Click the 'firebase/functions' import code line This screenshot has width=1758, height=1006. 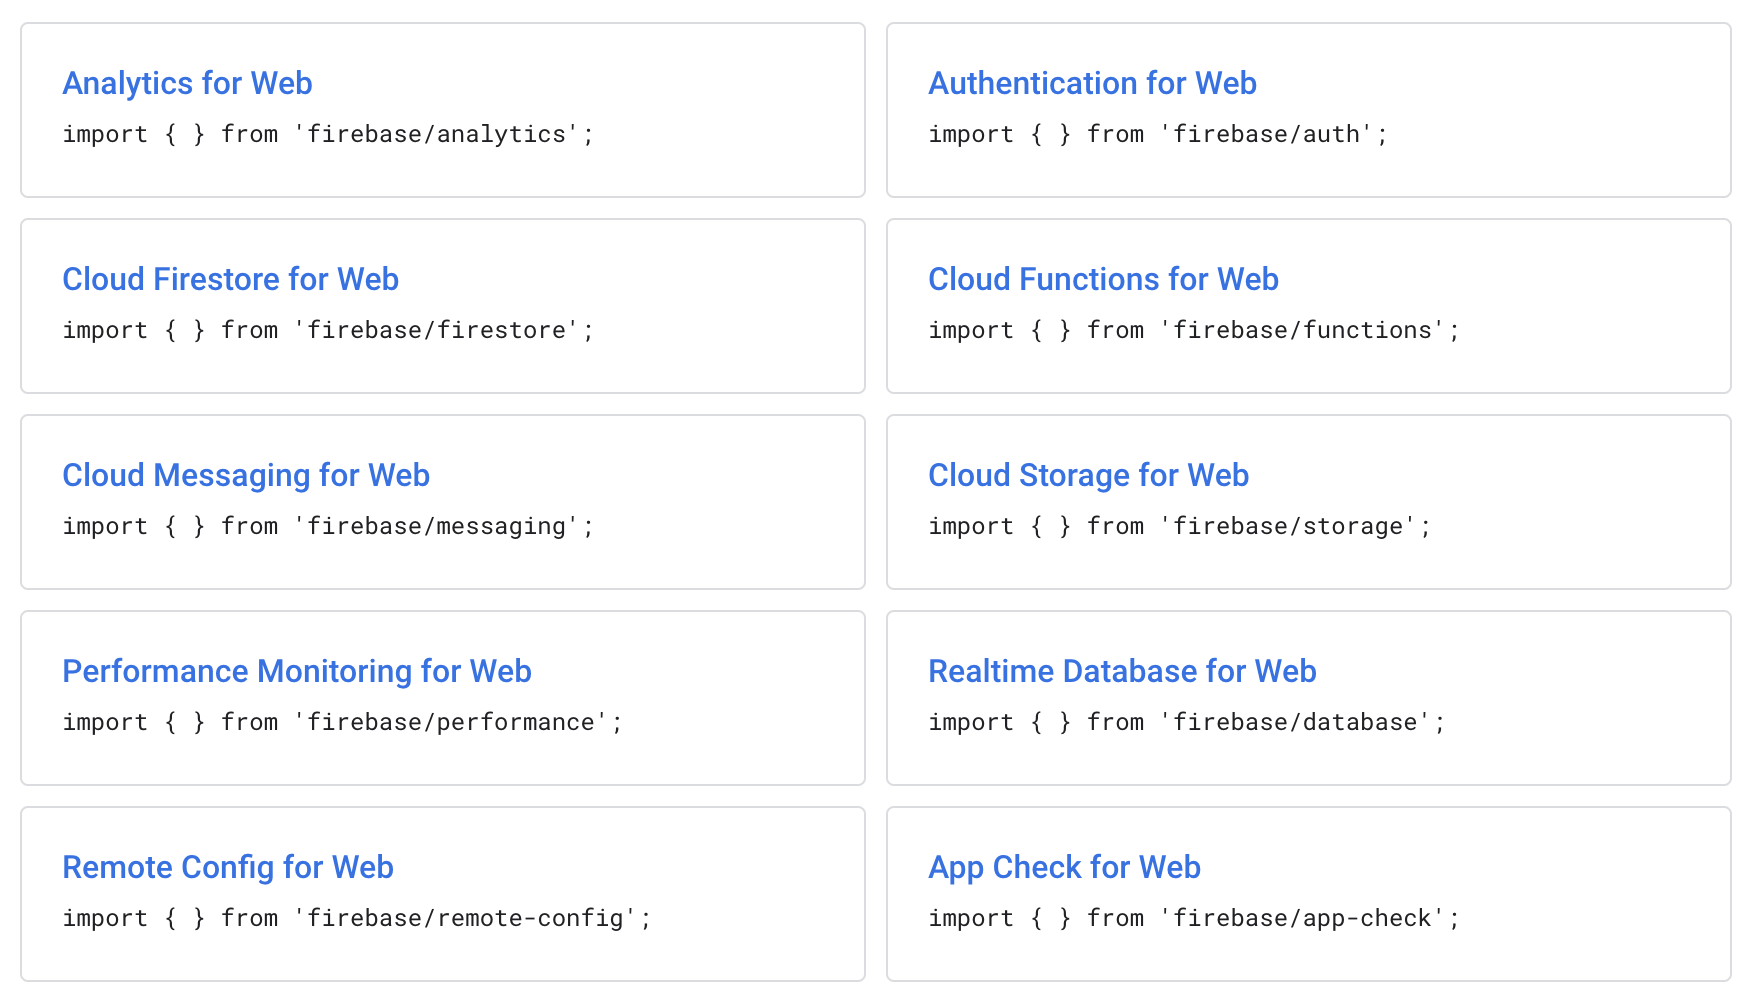pos(1194,330)
